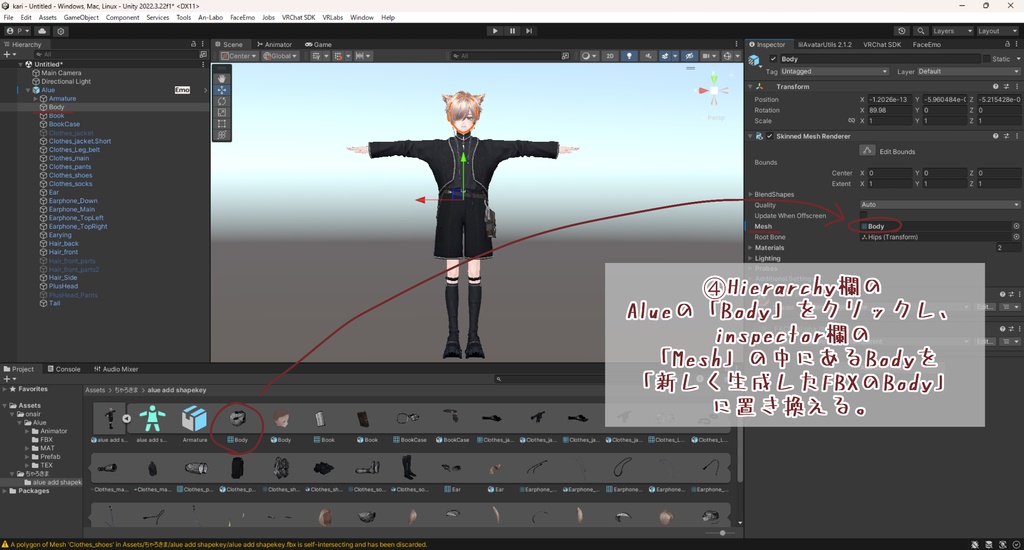This screenshot has height=550, width=1024.
Task: Open the Layout dropdown in top bar
Action: pyautogui.click(x=997, y=31)
